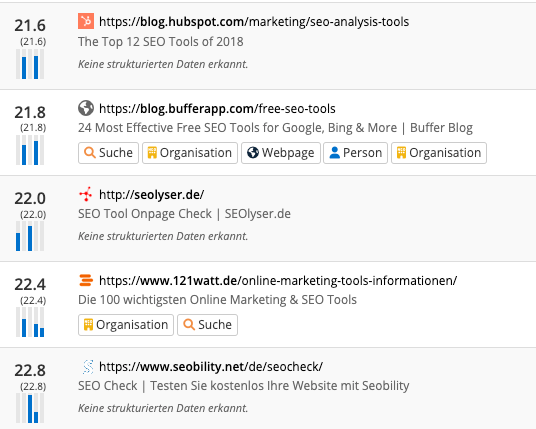
Task: Click the Organisation tag under 121watt result
Action: (x=126, y=325)
